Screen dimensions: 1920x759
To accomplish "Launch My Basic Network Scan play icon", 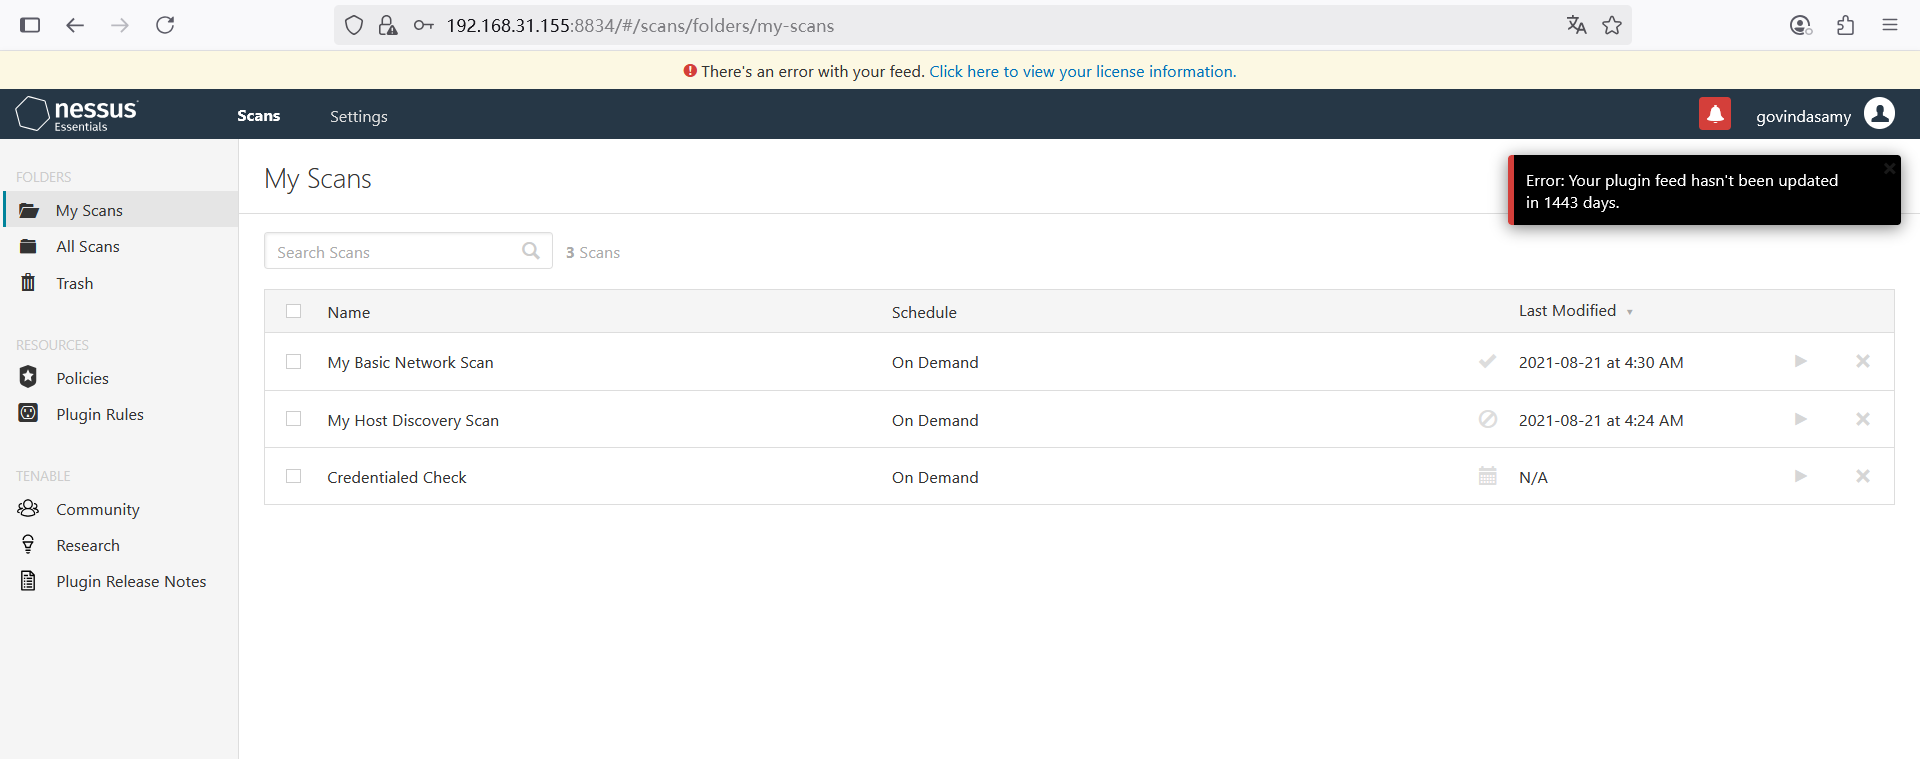I will [x=1800, y=361].
